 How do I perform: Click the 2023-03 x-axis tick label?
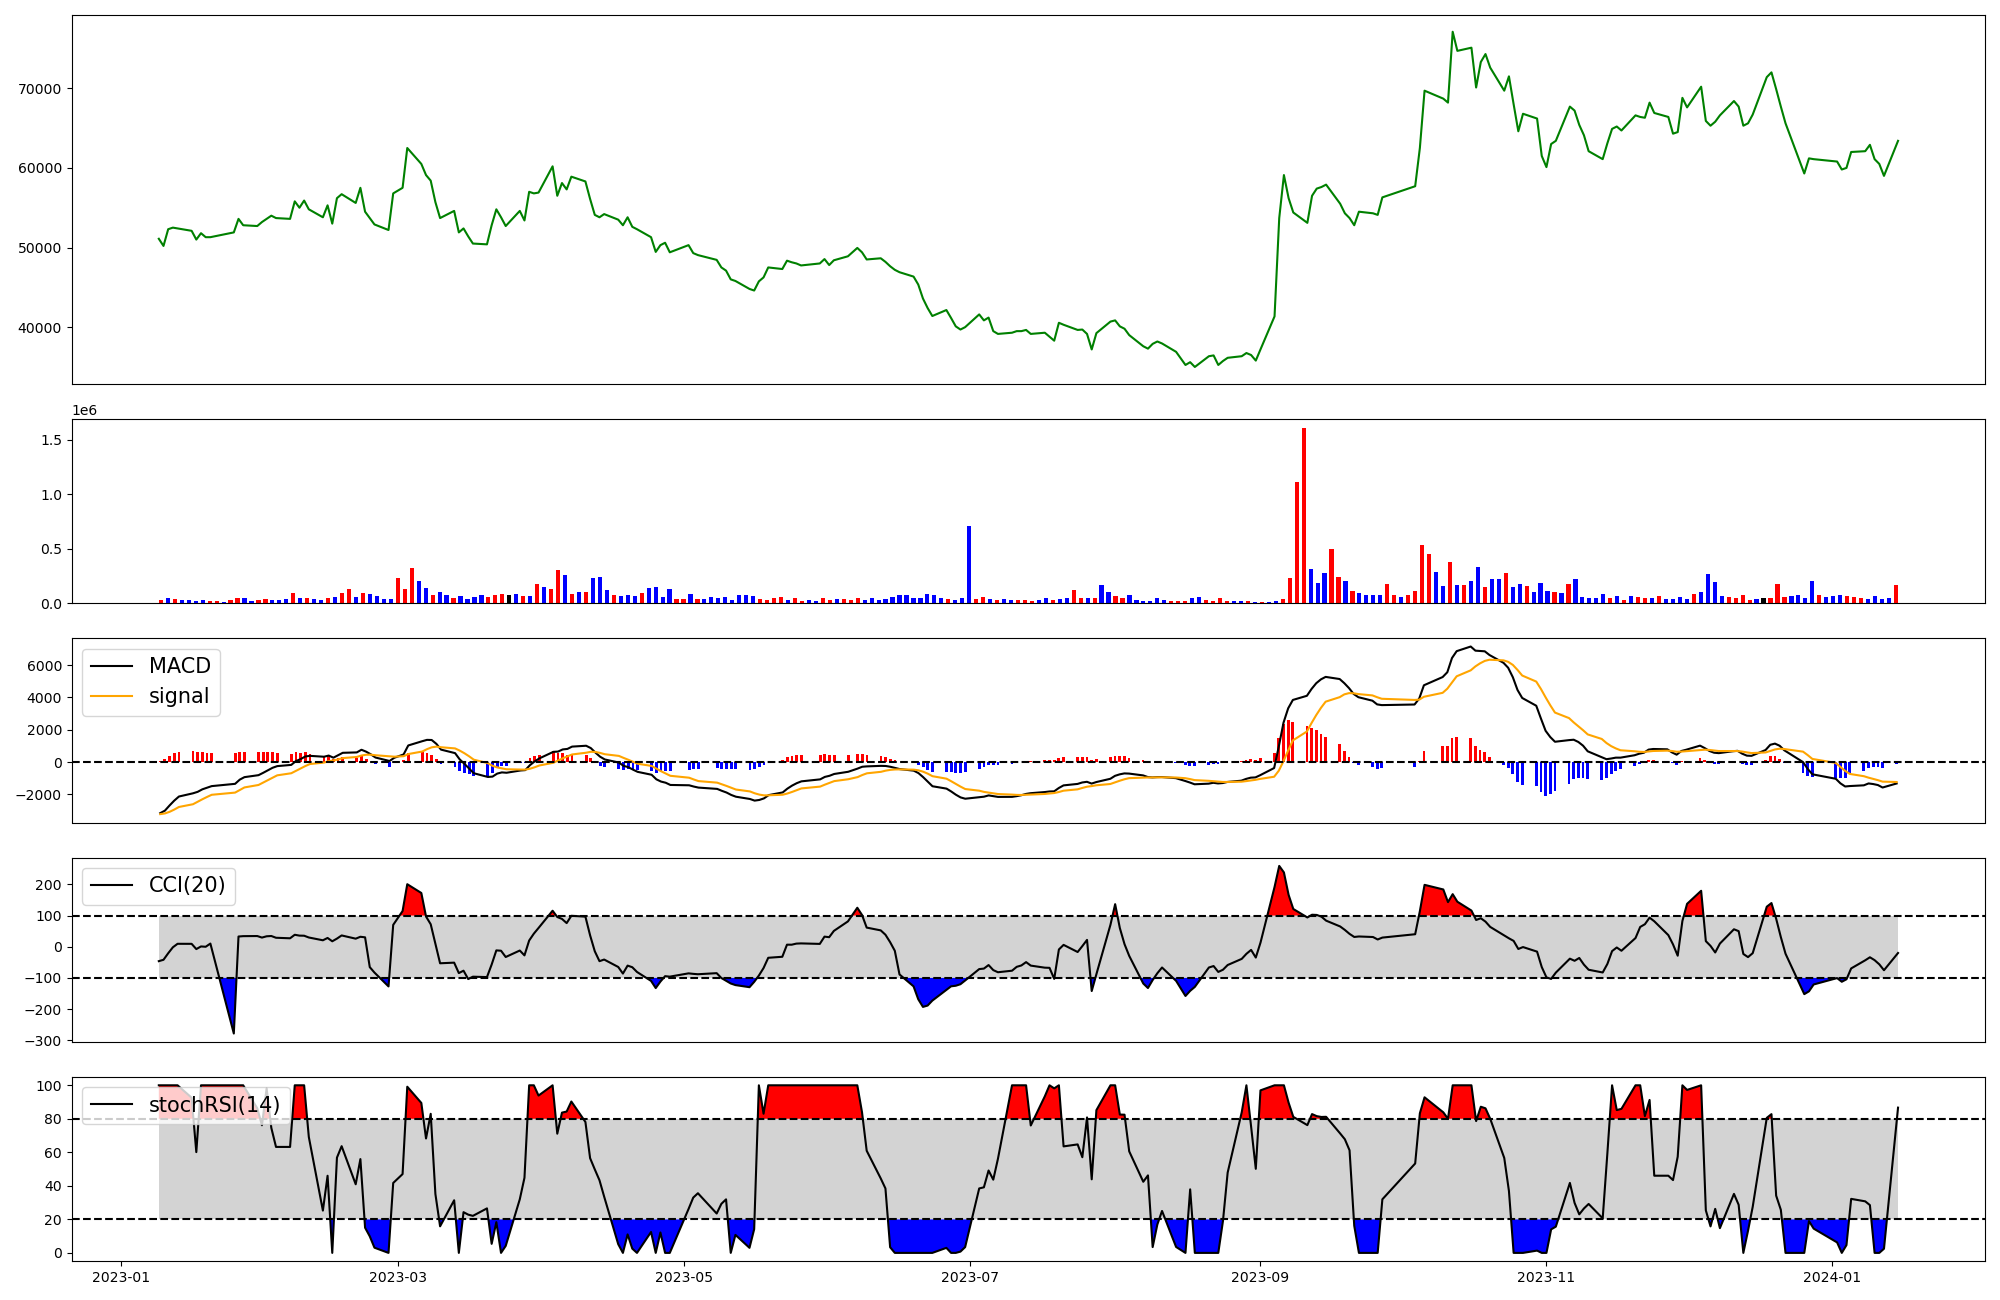pos(398,1277)
